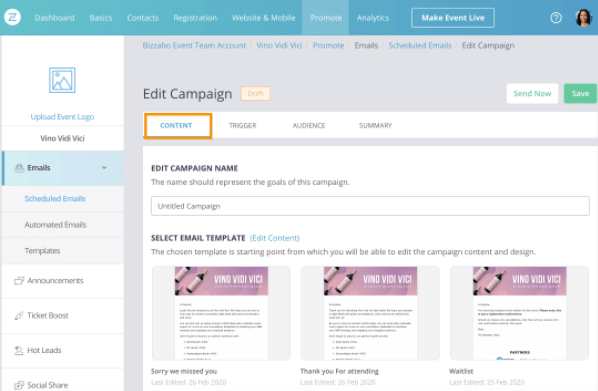Click the Sorry we missed you caption
Viewport: 598px width, 391px height.
pyautogui.click(x=184, y=371)
